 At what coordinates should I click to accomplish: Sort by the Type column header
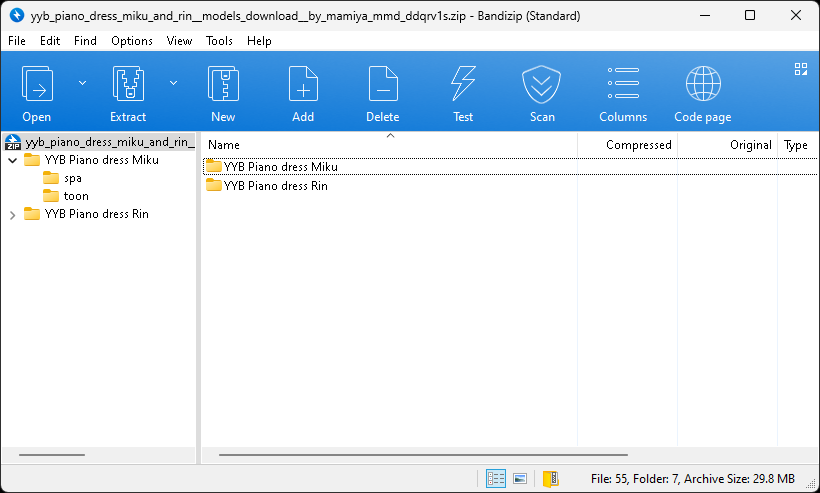[x=798, y=145]
